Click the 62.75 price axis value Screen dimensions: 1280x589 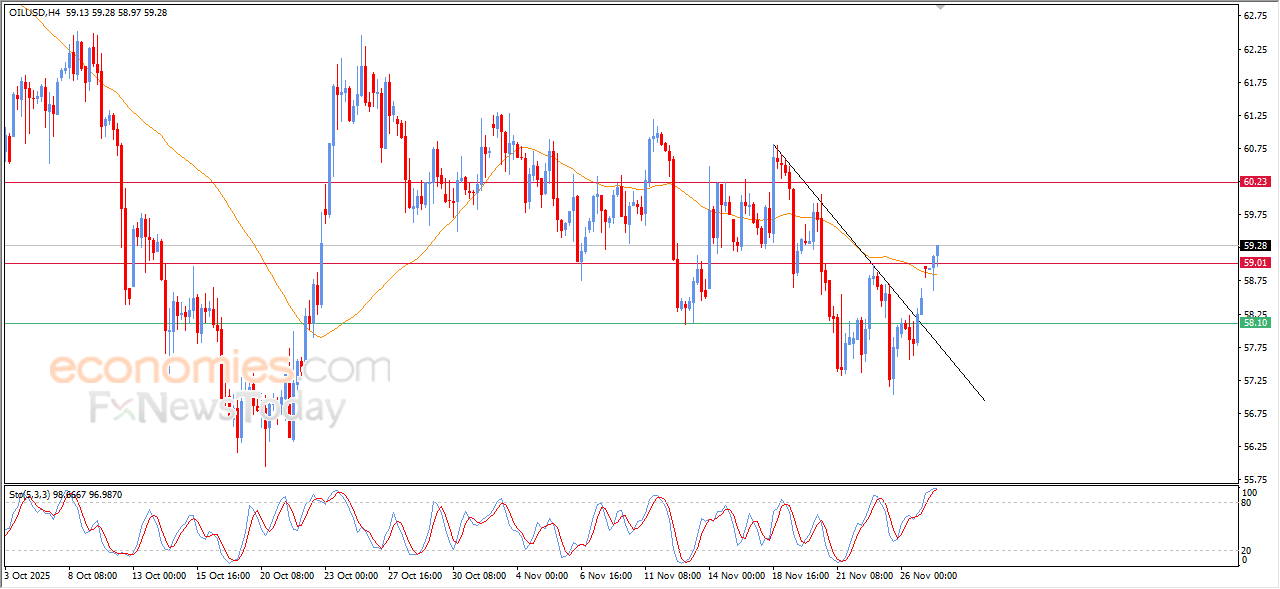(x=1256, y=16)
